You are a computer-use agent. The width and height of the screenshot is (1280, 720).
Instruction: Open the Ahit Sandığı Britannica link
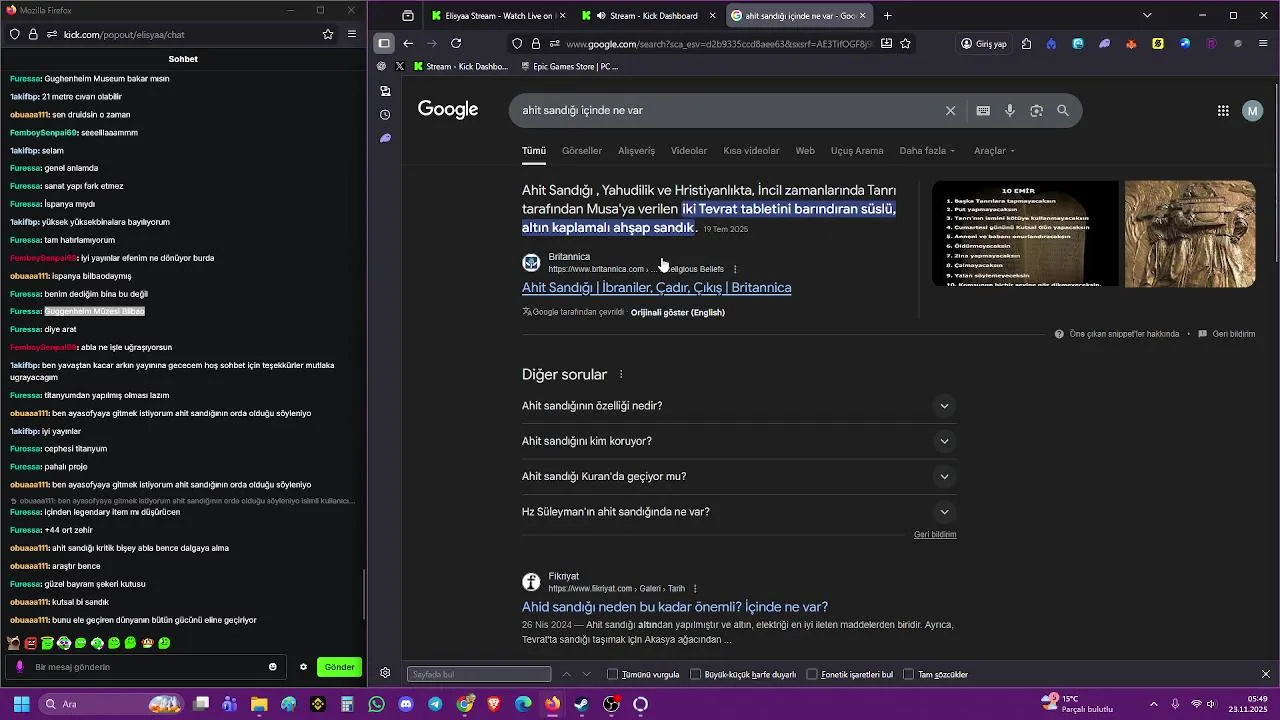tap(656, 288)
